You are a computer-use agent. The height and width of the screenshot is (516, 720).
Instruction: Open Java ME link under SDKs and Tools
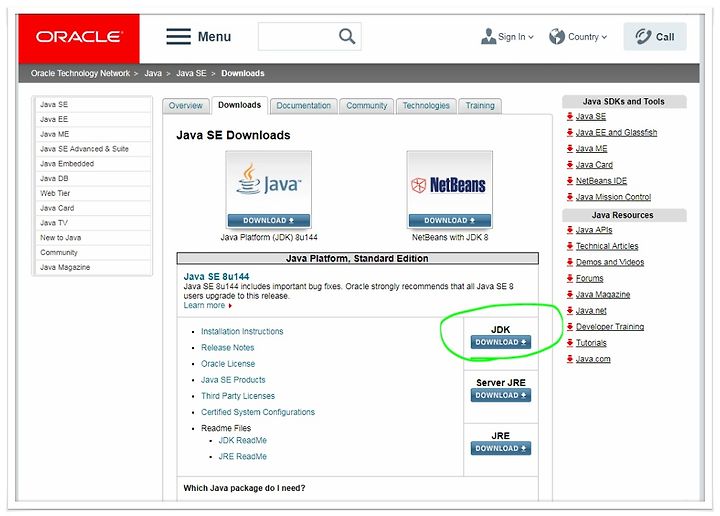click(591, 148)
